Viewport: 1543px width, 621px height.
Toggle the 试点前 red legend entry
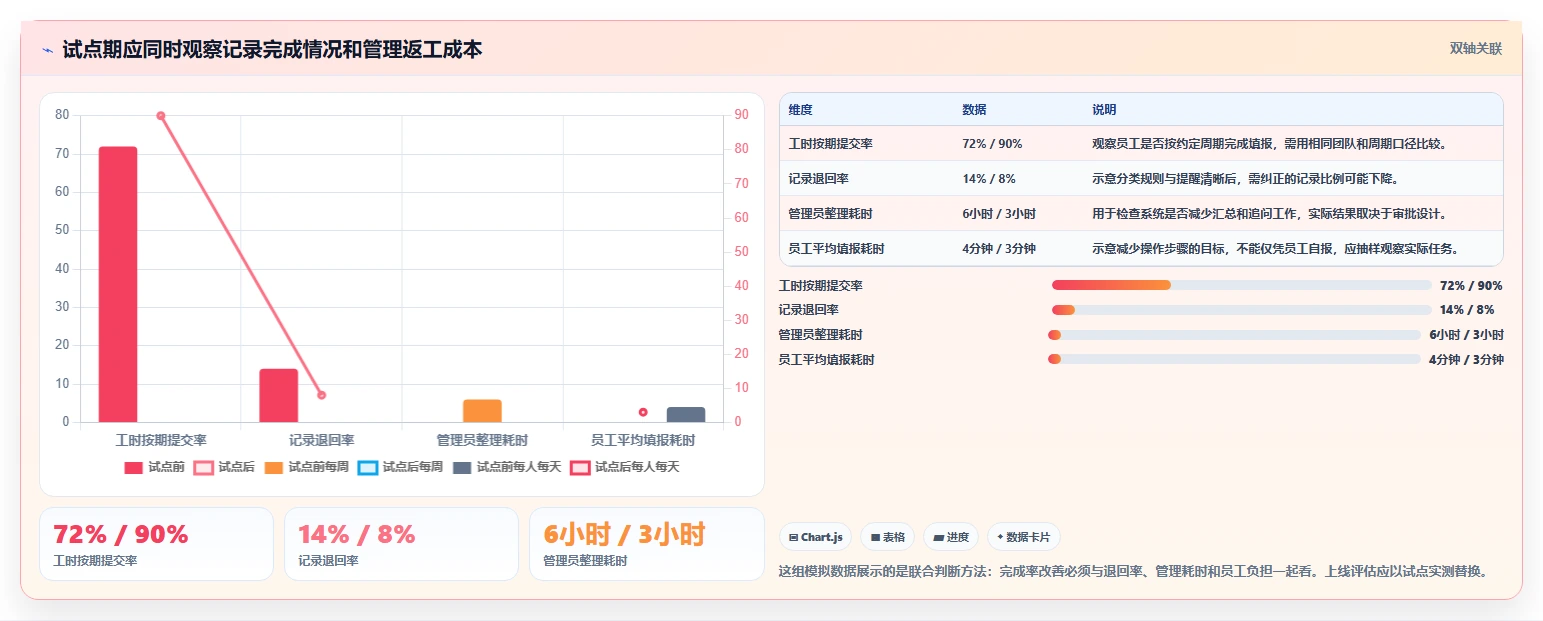pyautogui.click(x=154, y=467)
